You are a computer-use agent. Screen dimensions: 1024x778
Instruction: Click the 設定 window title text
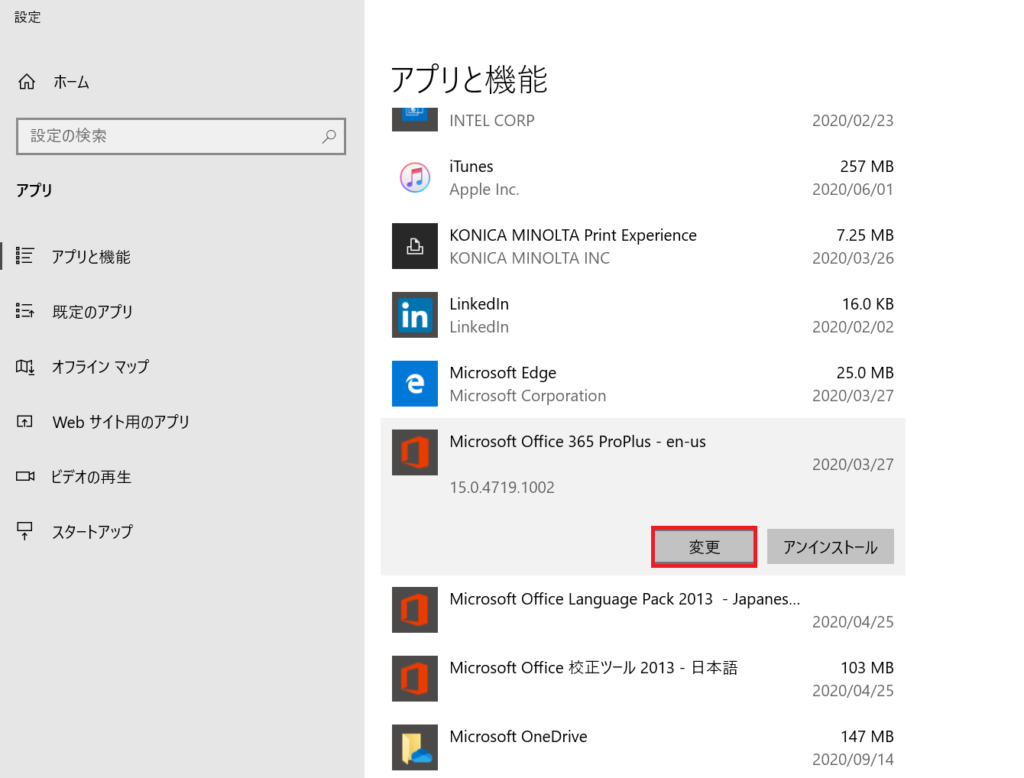coord(27,17)
